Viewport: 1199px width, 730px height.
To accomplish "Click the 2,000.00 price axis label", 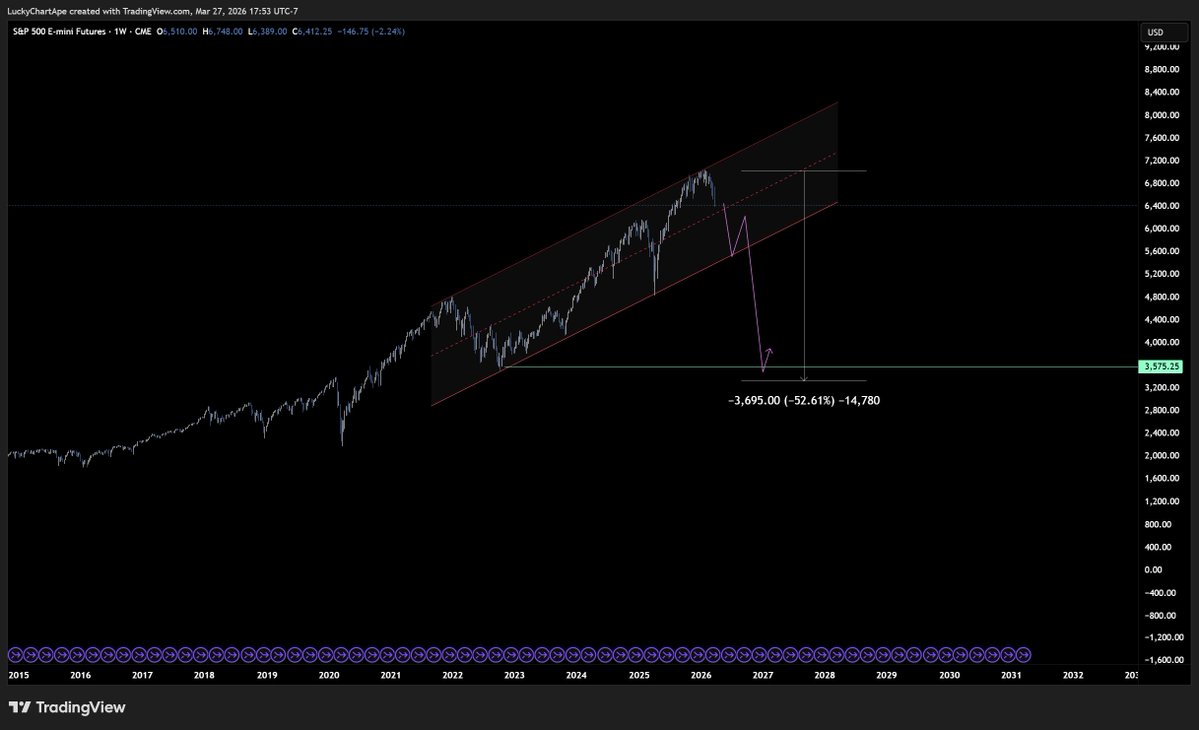I will (x=1162, y=456).
